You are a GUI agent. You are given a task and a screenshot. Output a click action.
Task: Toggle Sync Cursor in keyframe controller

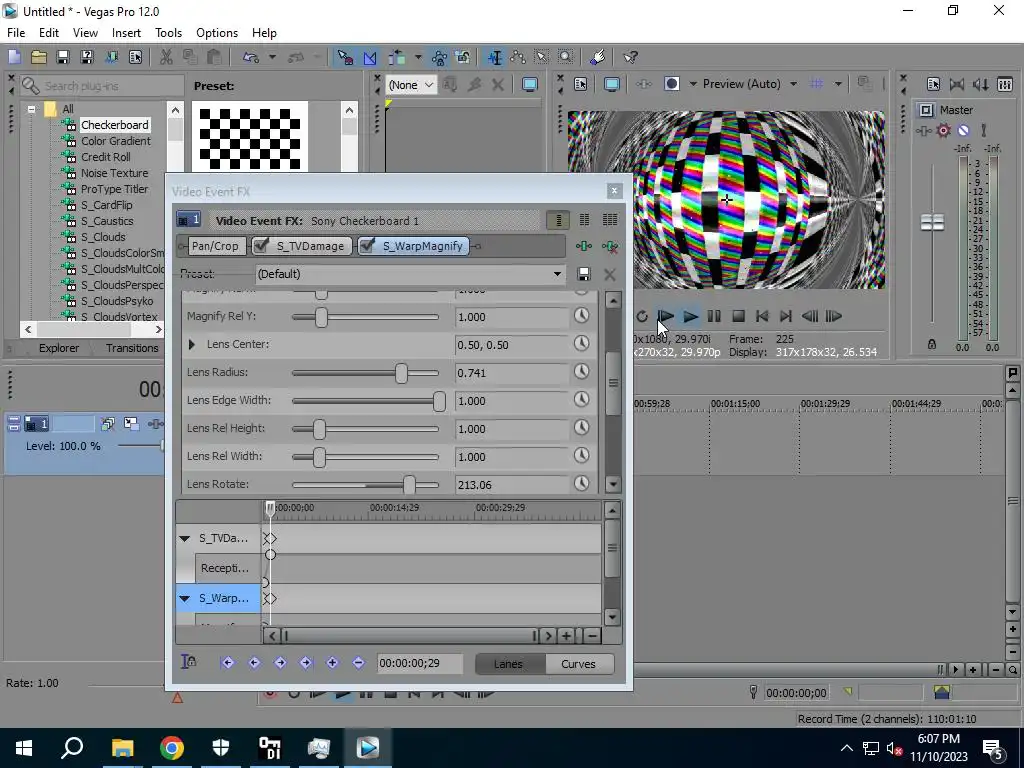point(188,662)
